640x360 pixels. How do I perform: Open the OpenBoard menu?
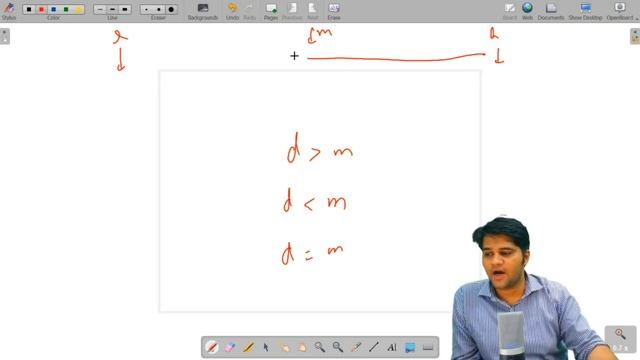coord(620,11)
